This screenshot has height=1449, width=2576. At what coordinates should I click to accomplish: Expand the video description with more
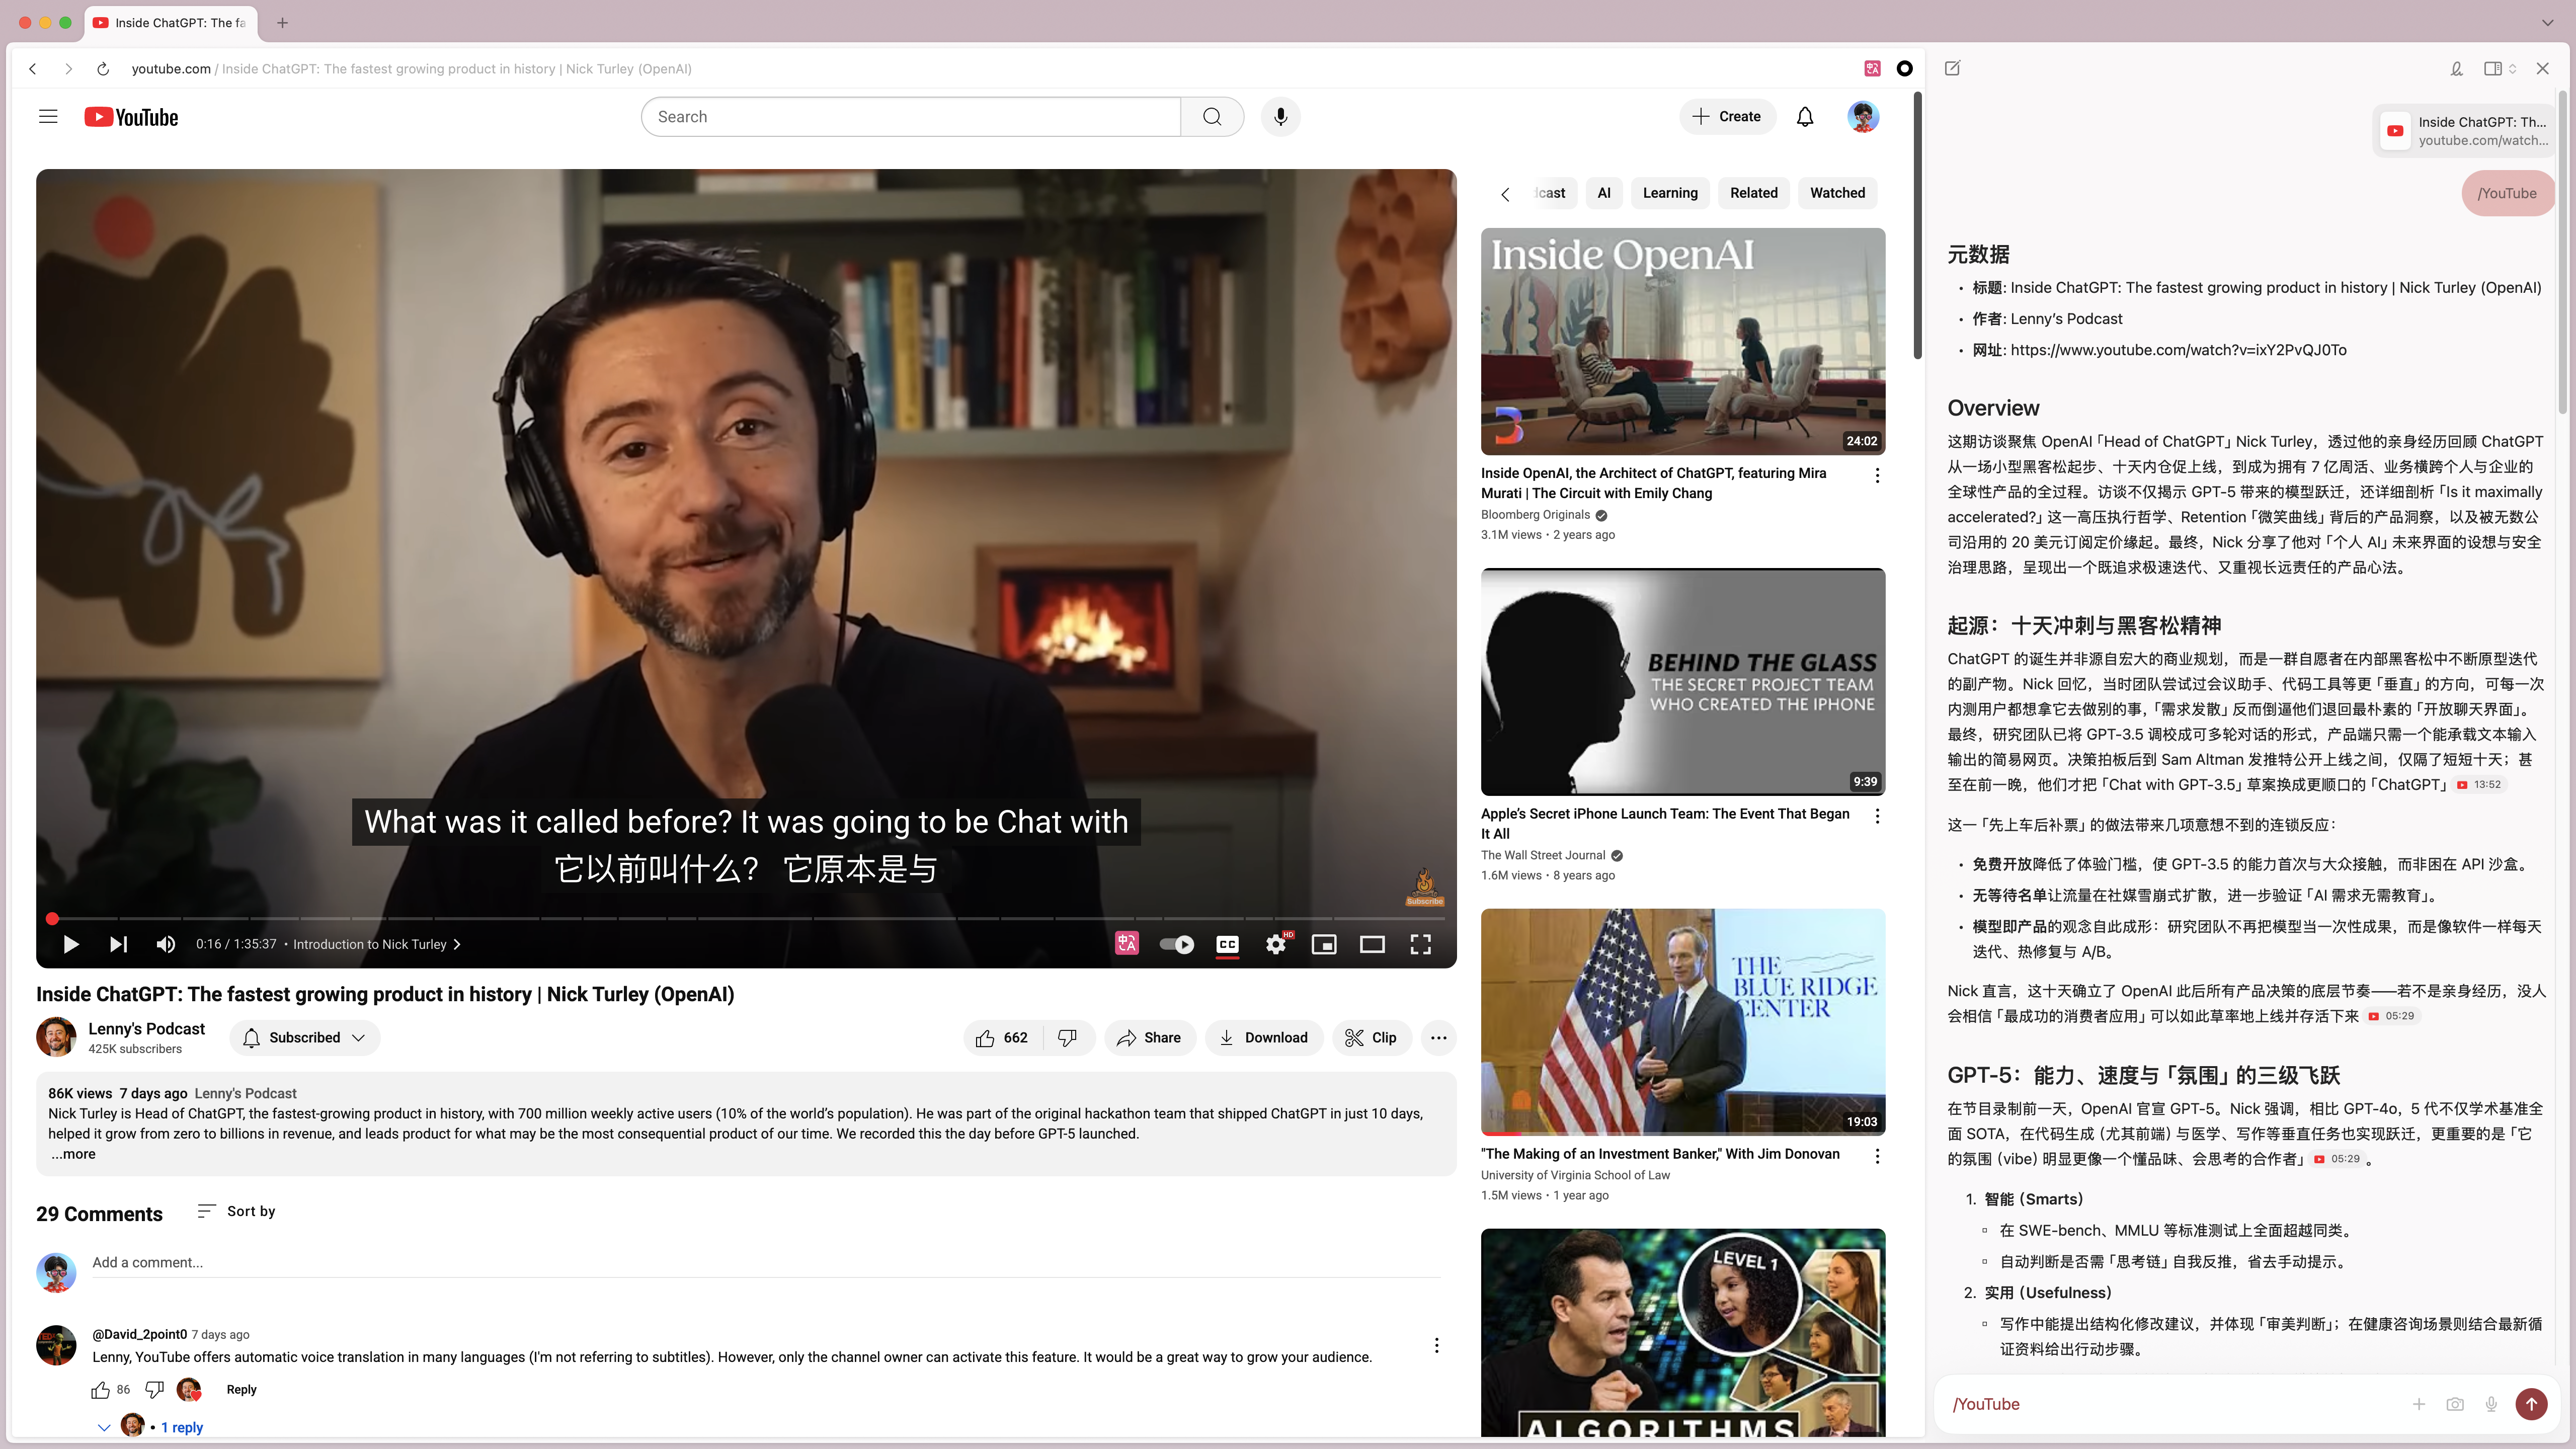point(73,1154)
